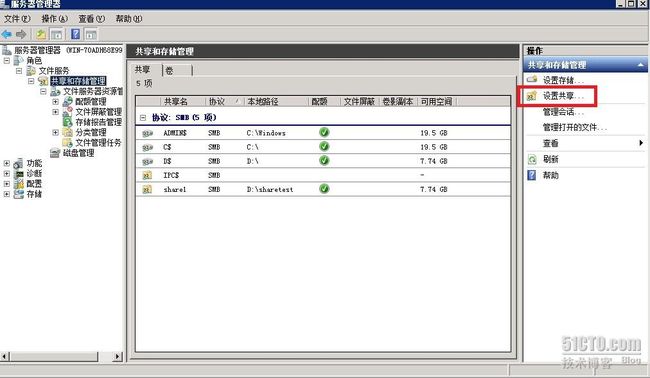Collapse the 角色 tree node

[x=7, y=61]
